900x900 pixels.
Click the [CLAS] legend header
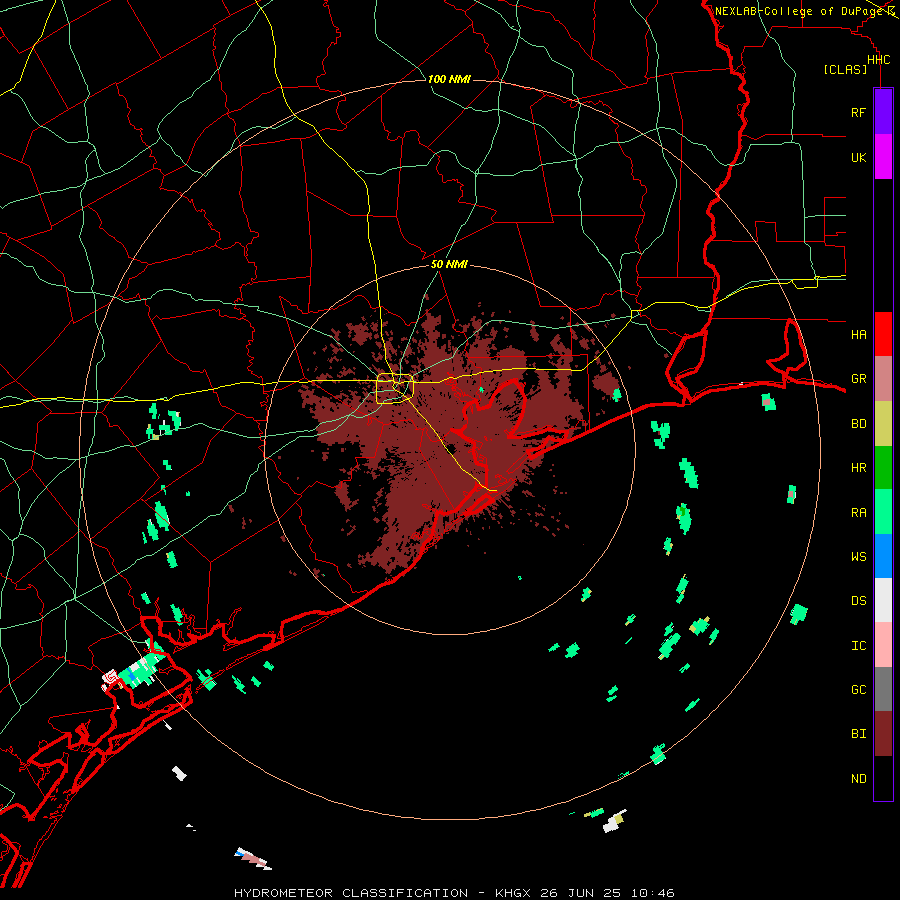coord(845,69)
